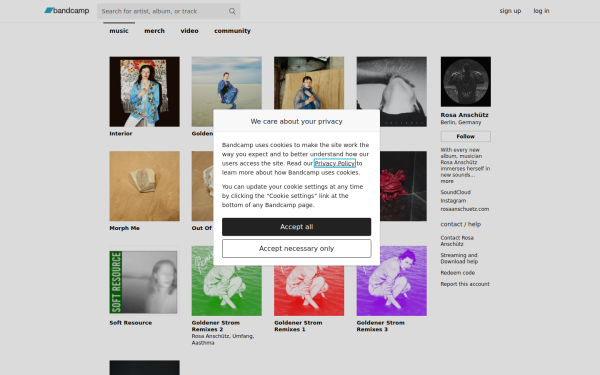Click the Morph Me album title
This screenshot has width=600, height=375.
124,228
